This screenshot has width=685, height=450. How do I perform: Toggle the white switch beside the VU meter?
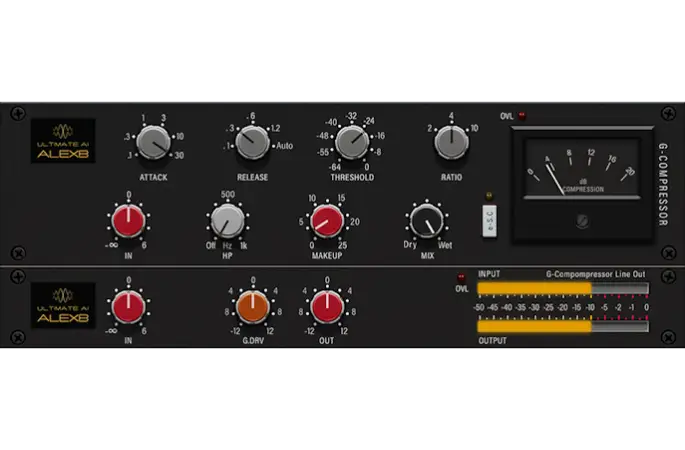(x=490, y=220)
